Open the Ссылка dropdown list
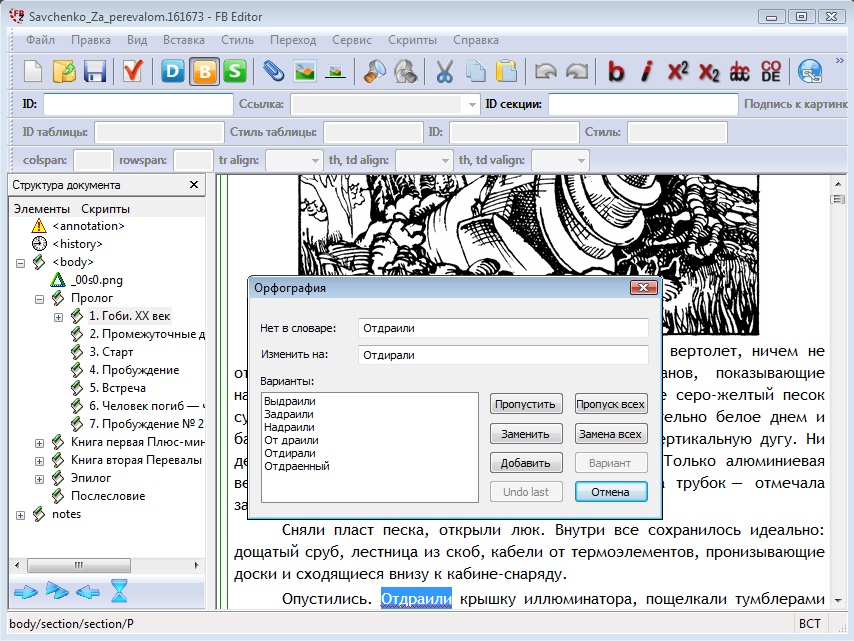Image resolution: width=854 pixels, height=641 pixels. (472, 104)
